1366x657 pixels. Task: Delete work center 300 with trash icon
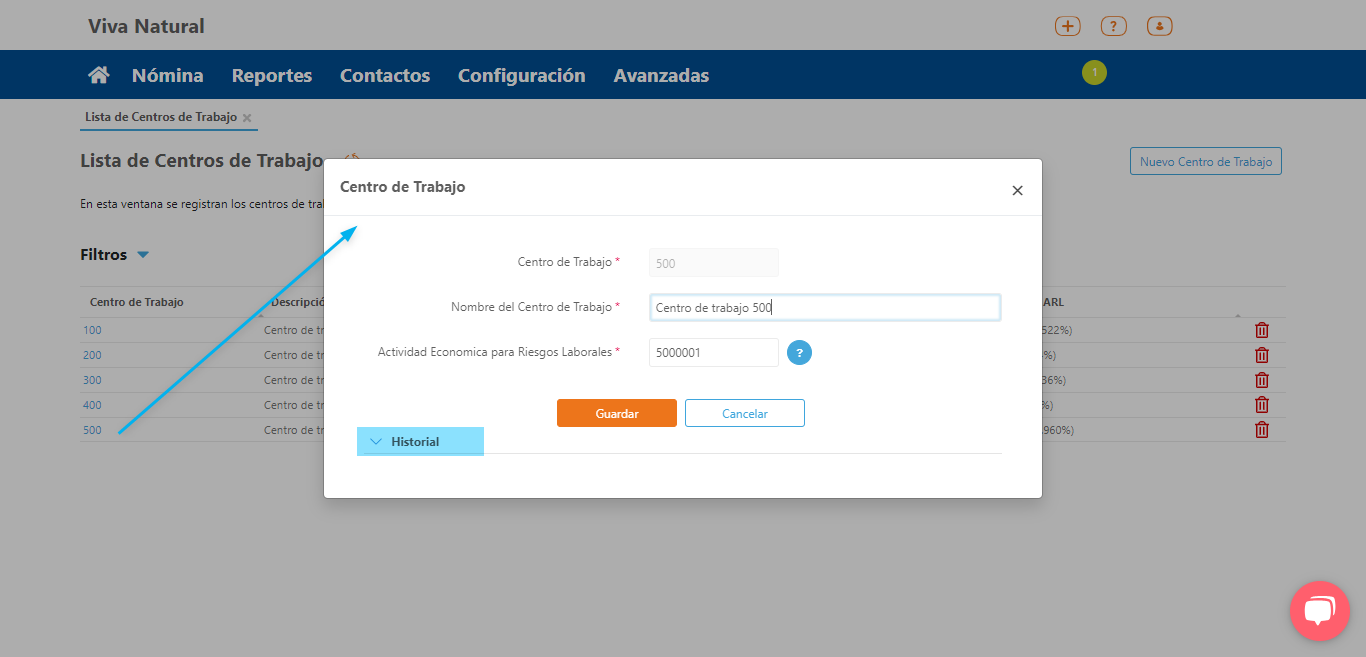(x=1262, y=380)
